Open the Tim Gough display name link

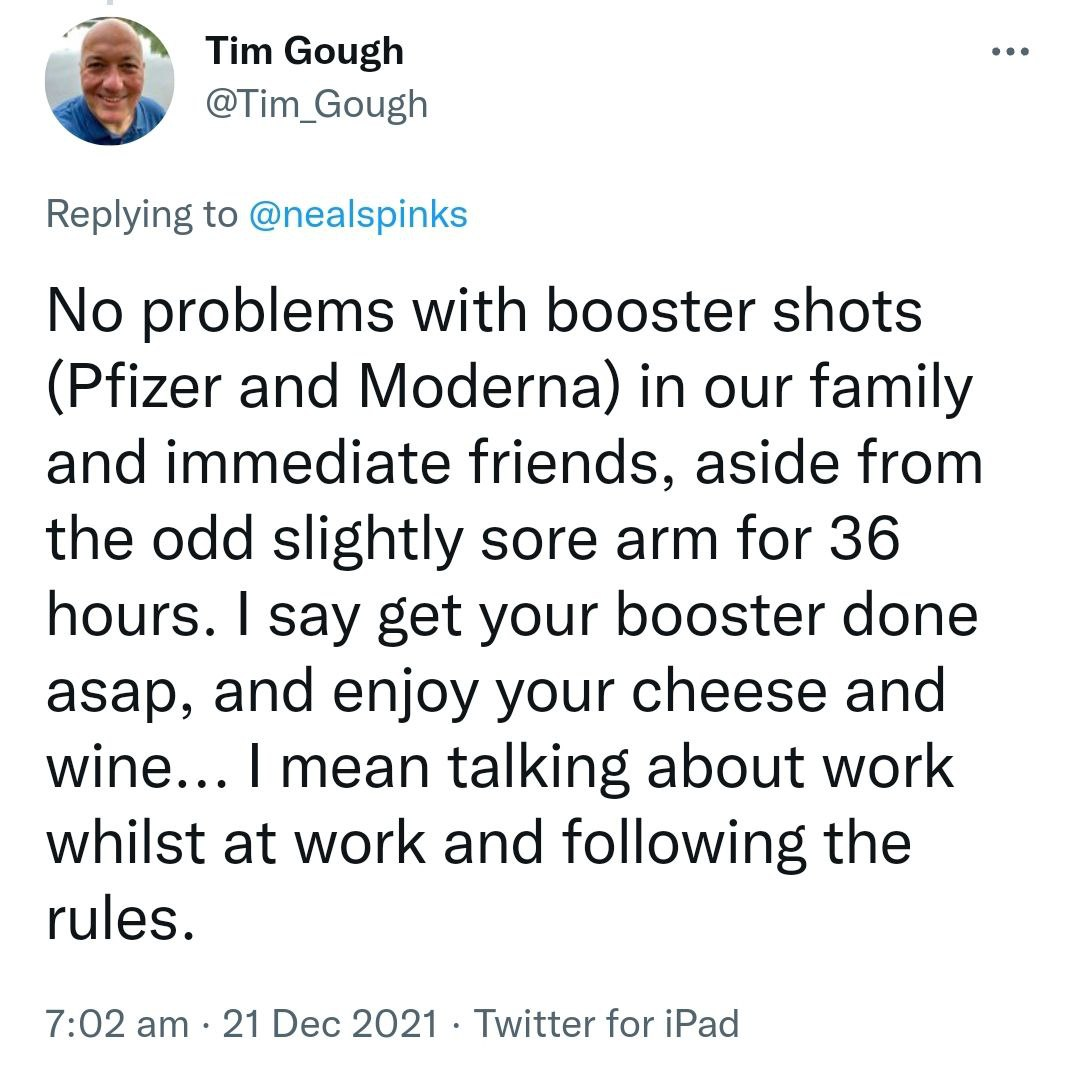(305, 51)
